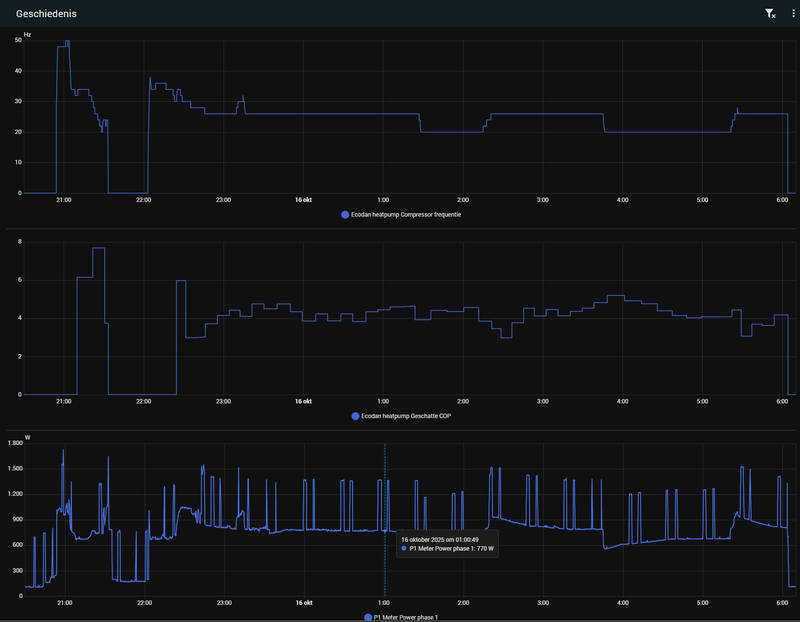Click the 21:00 marker on power chart axis

[x=65, y=603]
